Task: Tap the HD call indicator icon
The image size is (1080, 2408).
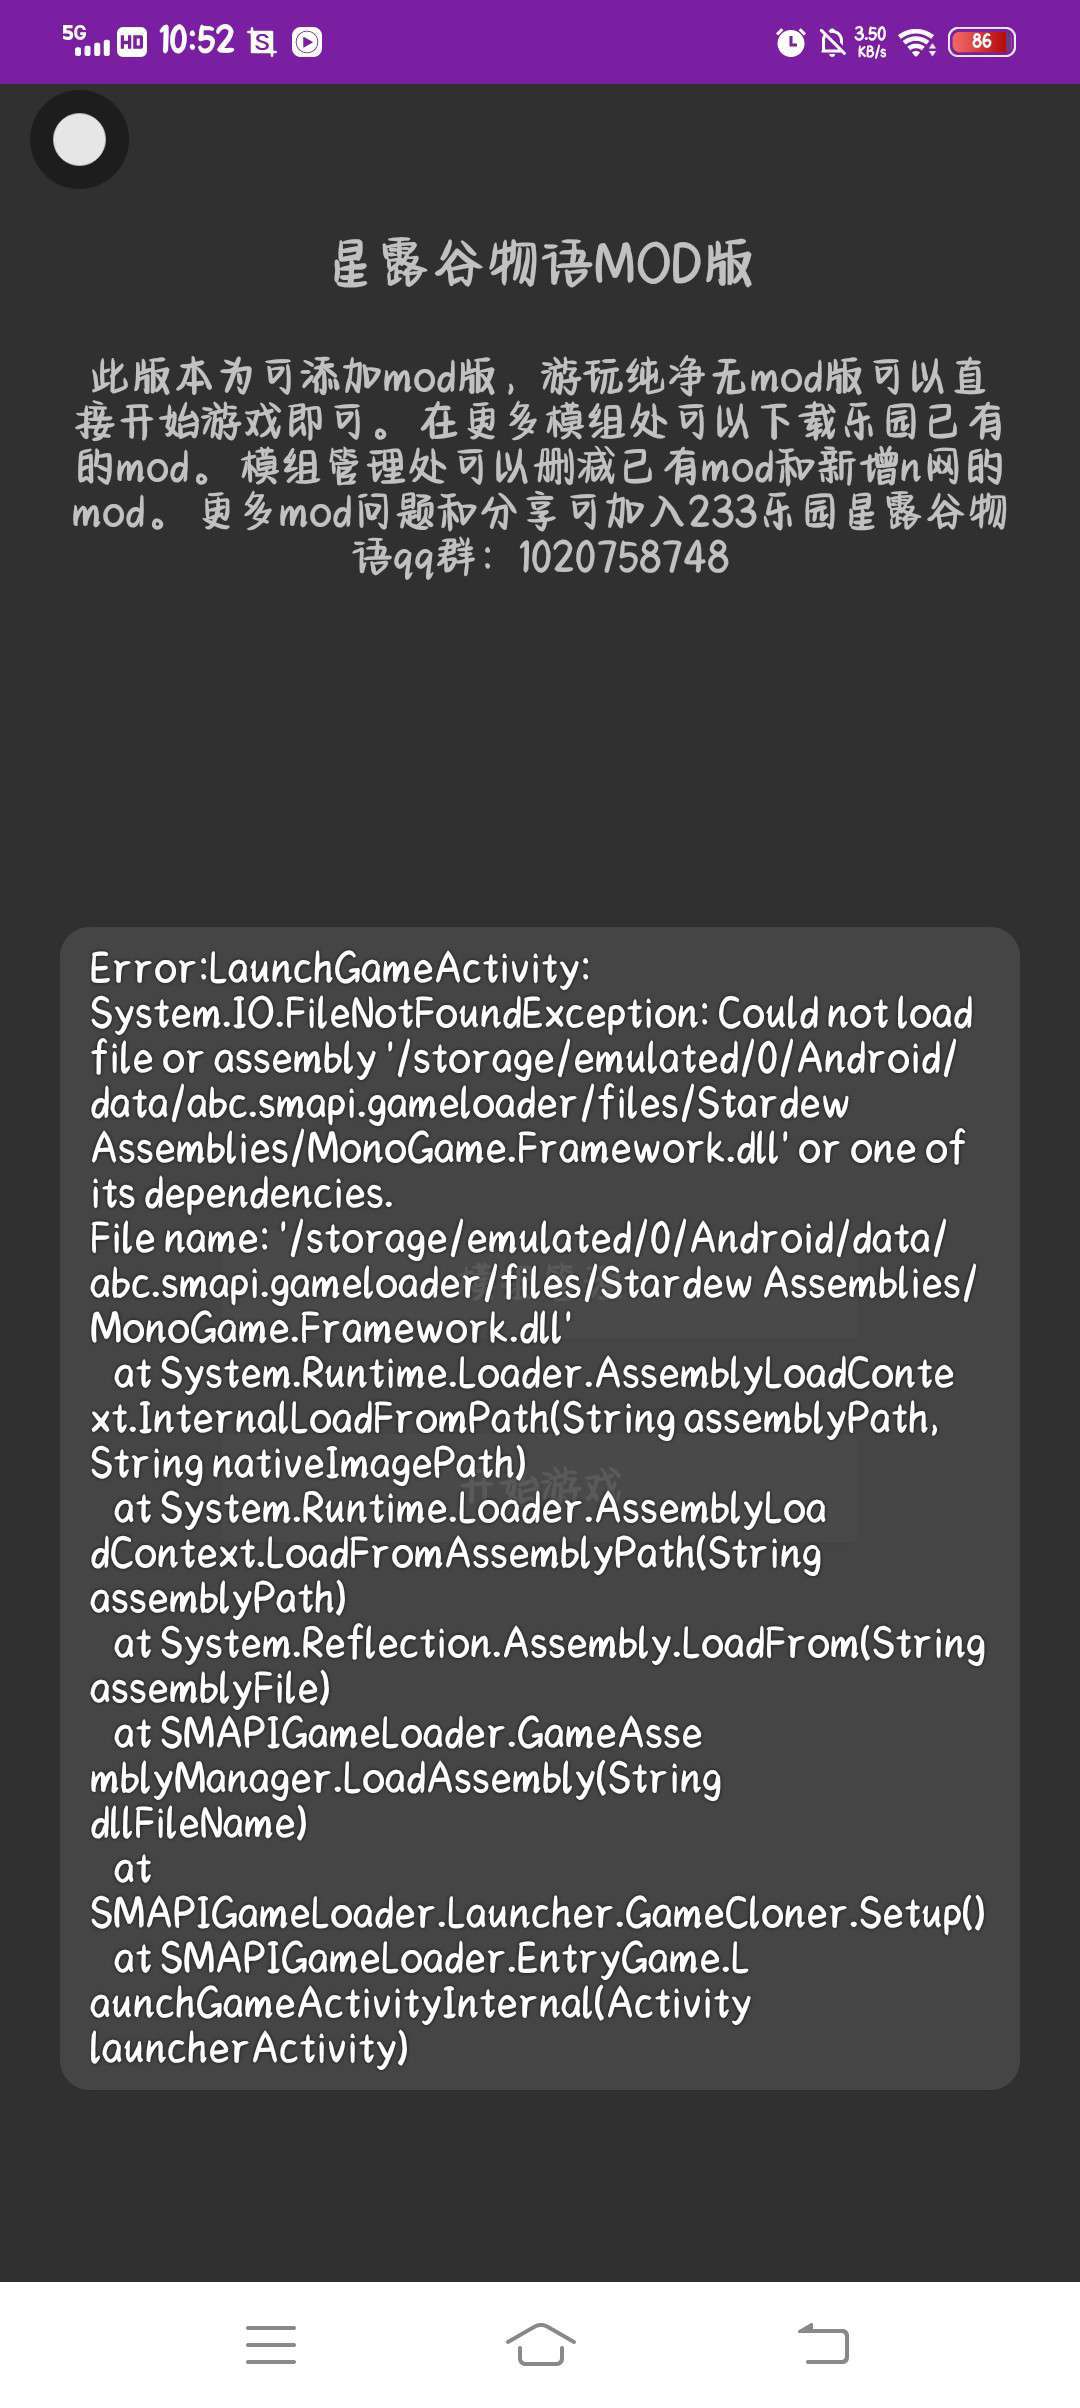Action: [x=132, y=42]
